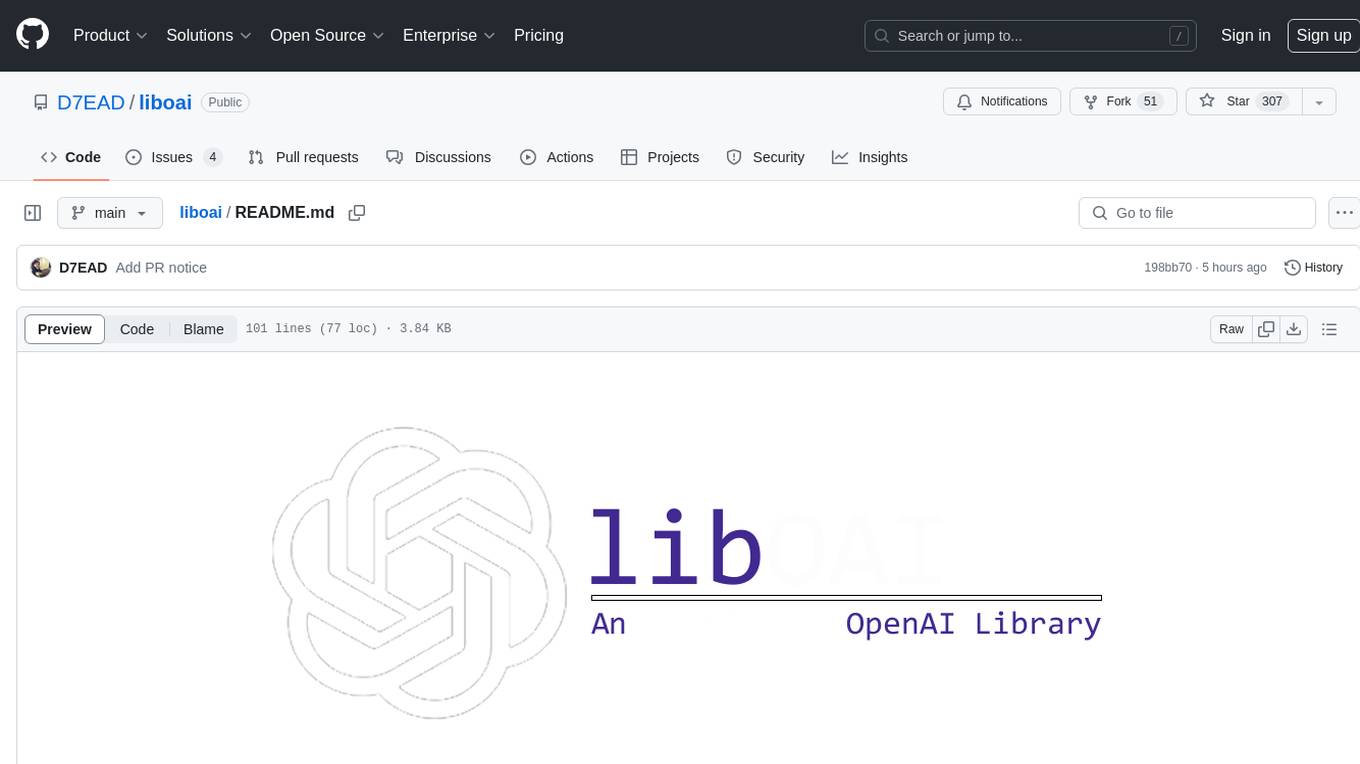Toggle the file tree side panel
1360x764 pixels.
tap(33, 213)
